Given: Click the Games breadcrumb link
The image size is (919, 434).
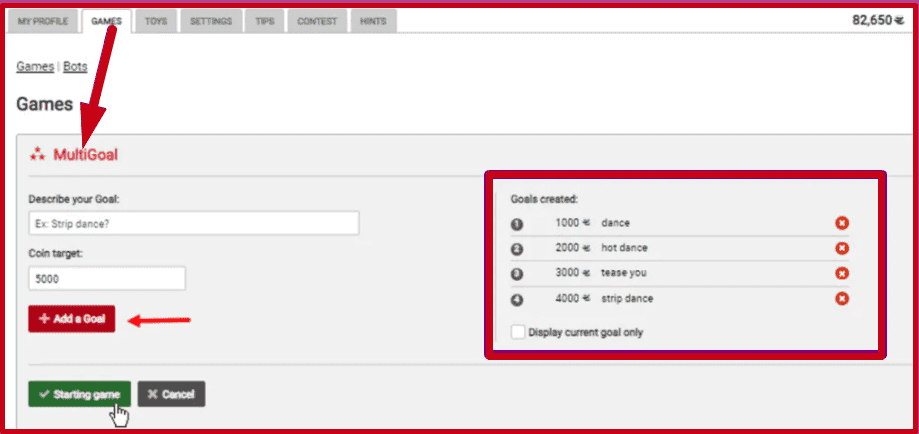Looking at the screenshot, I should click(35, 67).
